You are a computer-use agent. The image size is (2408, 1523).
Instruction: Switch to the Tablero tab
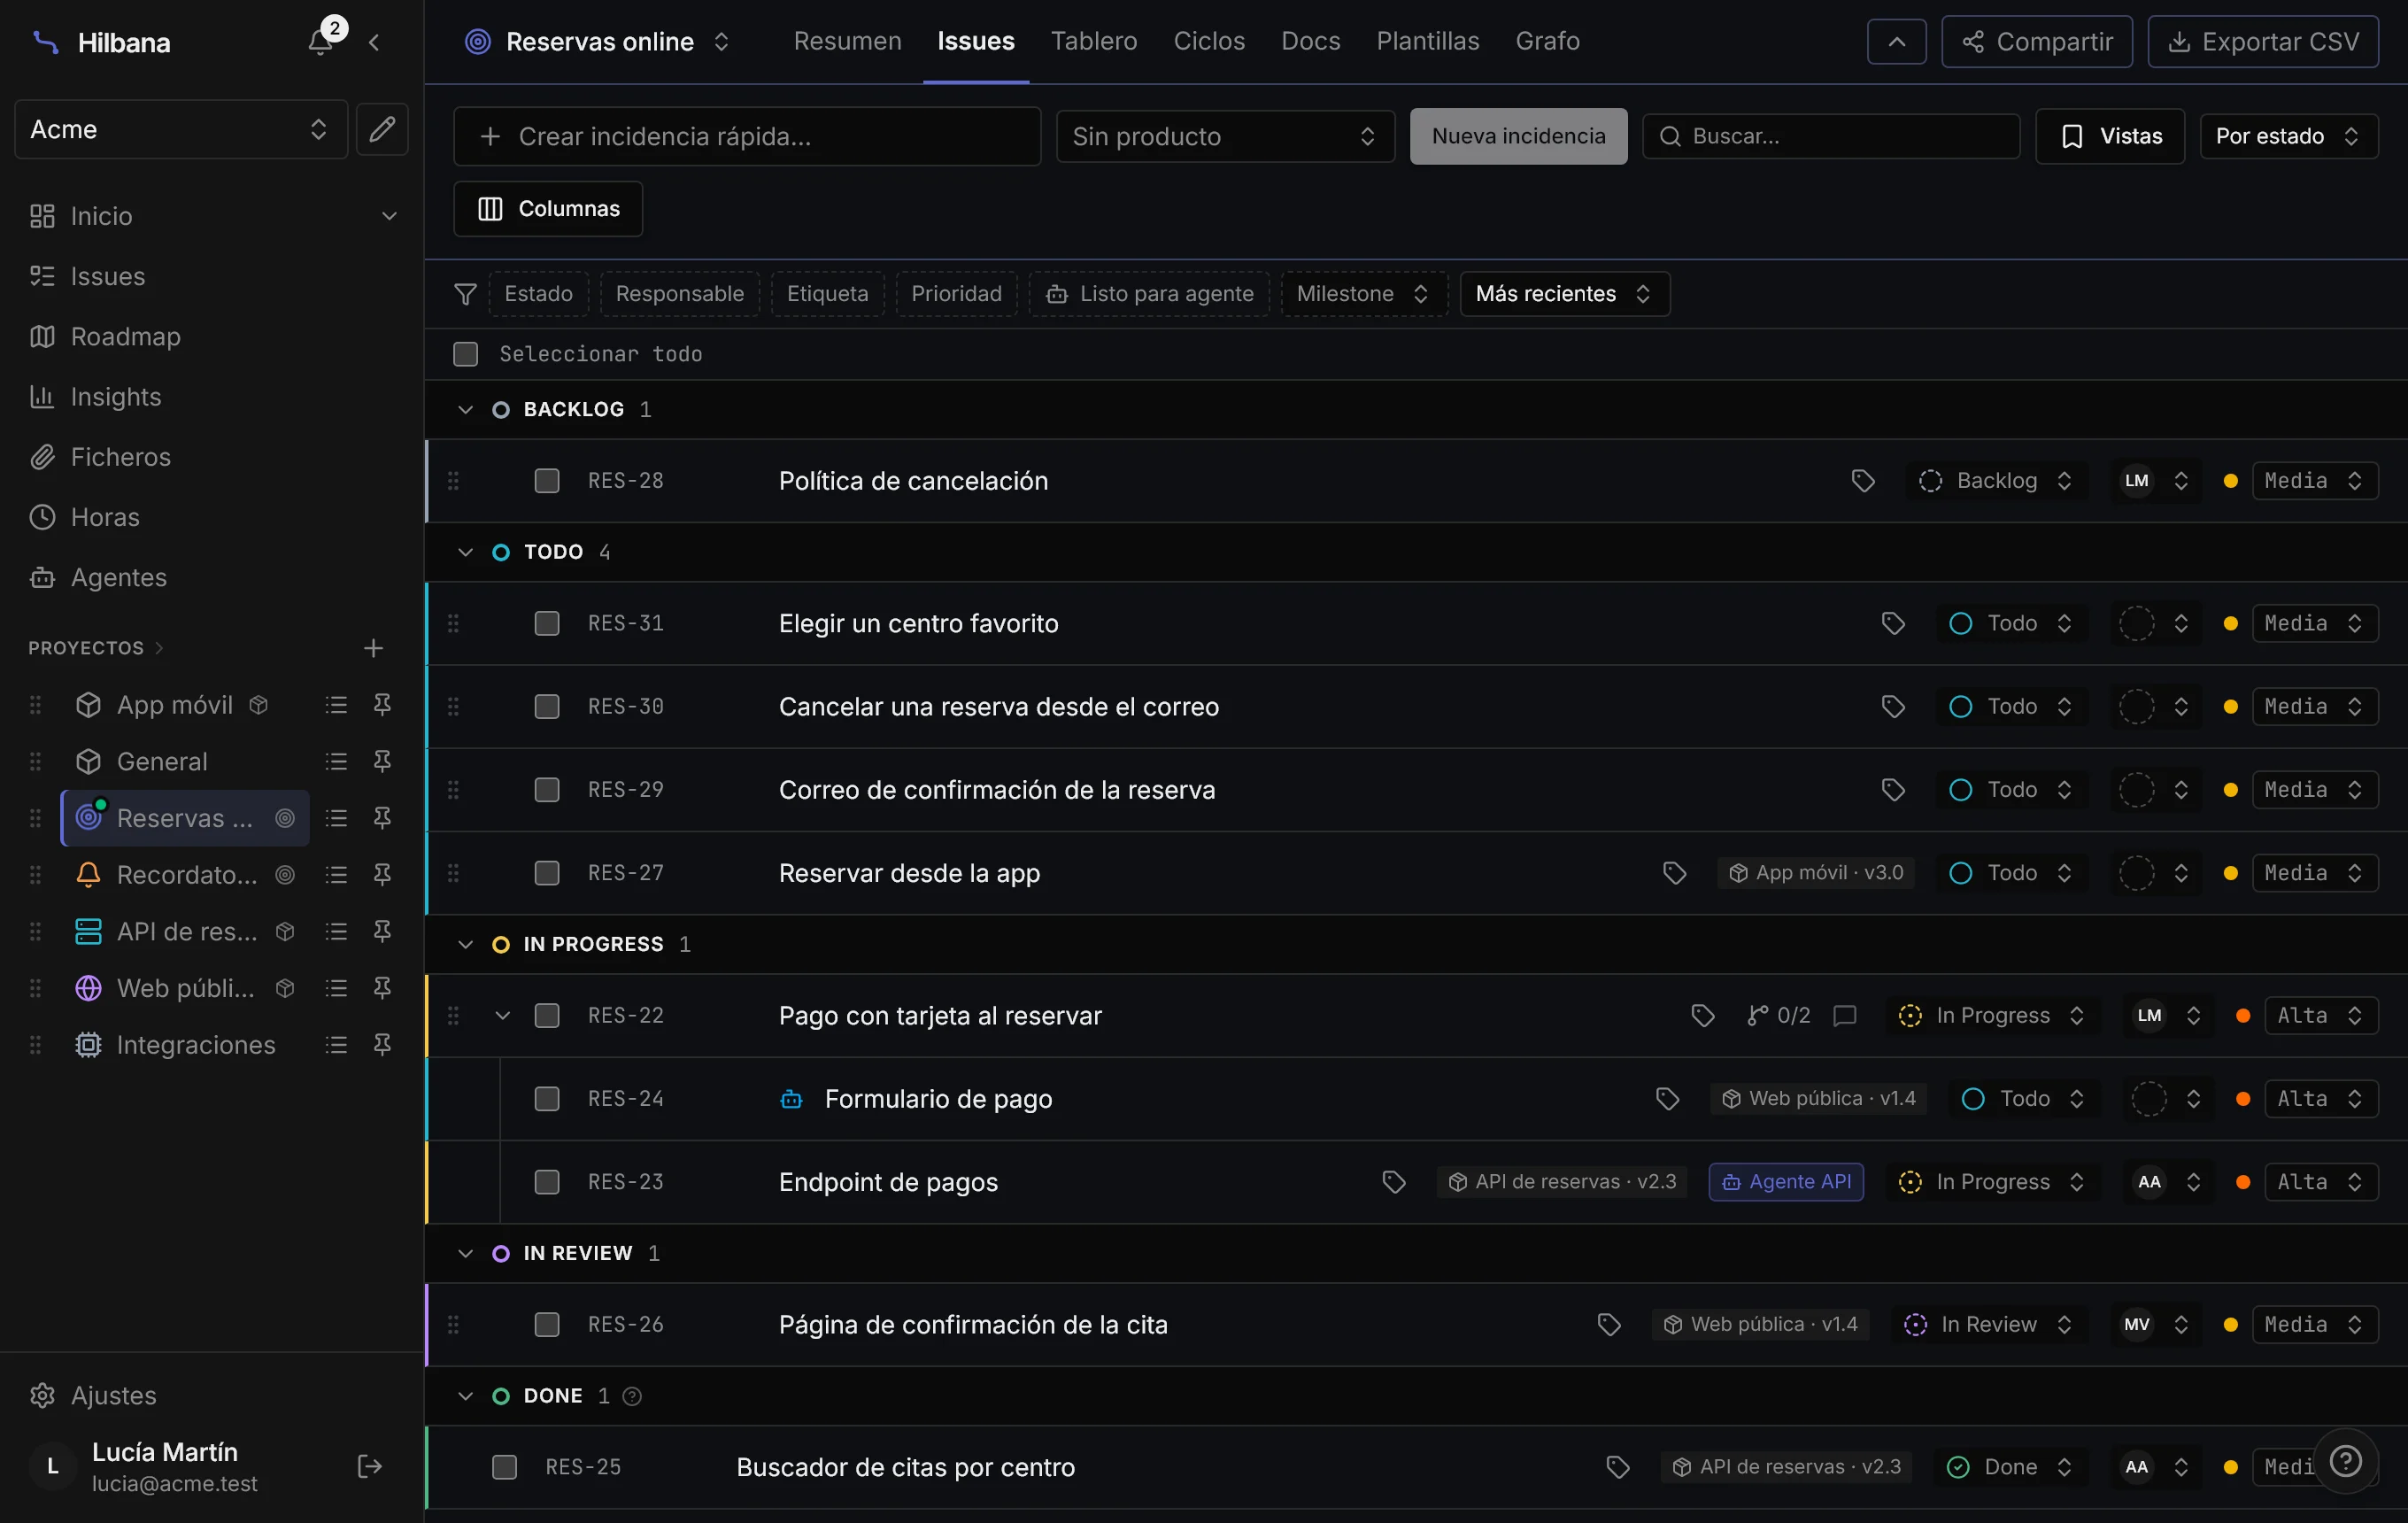click(1093, 41)
